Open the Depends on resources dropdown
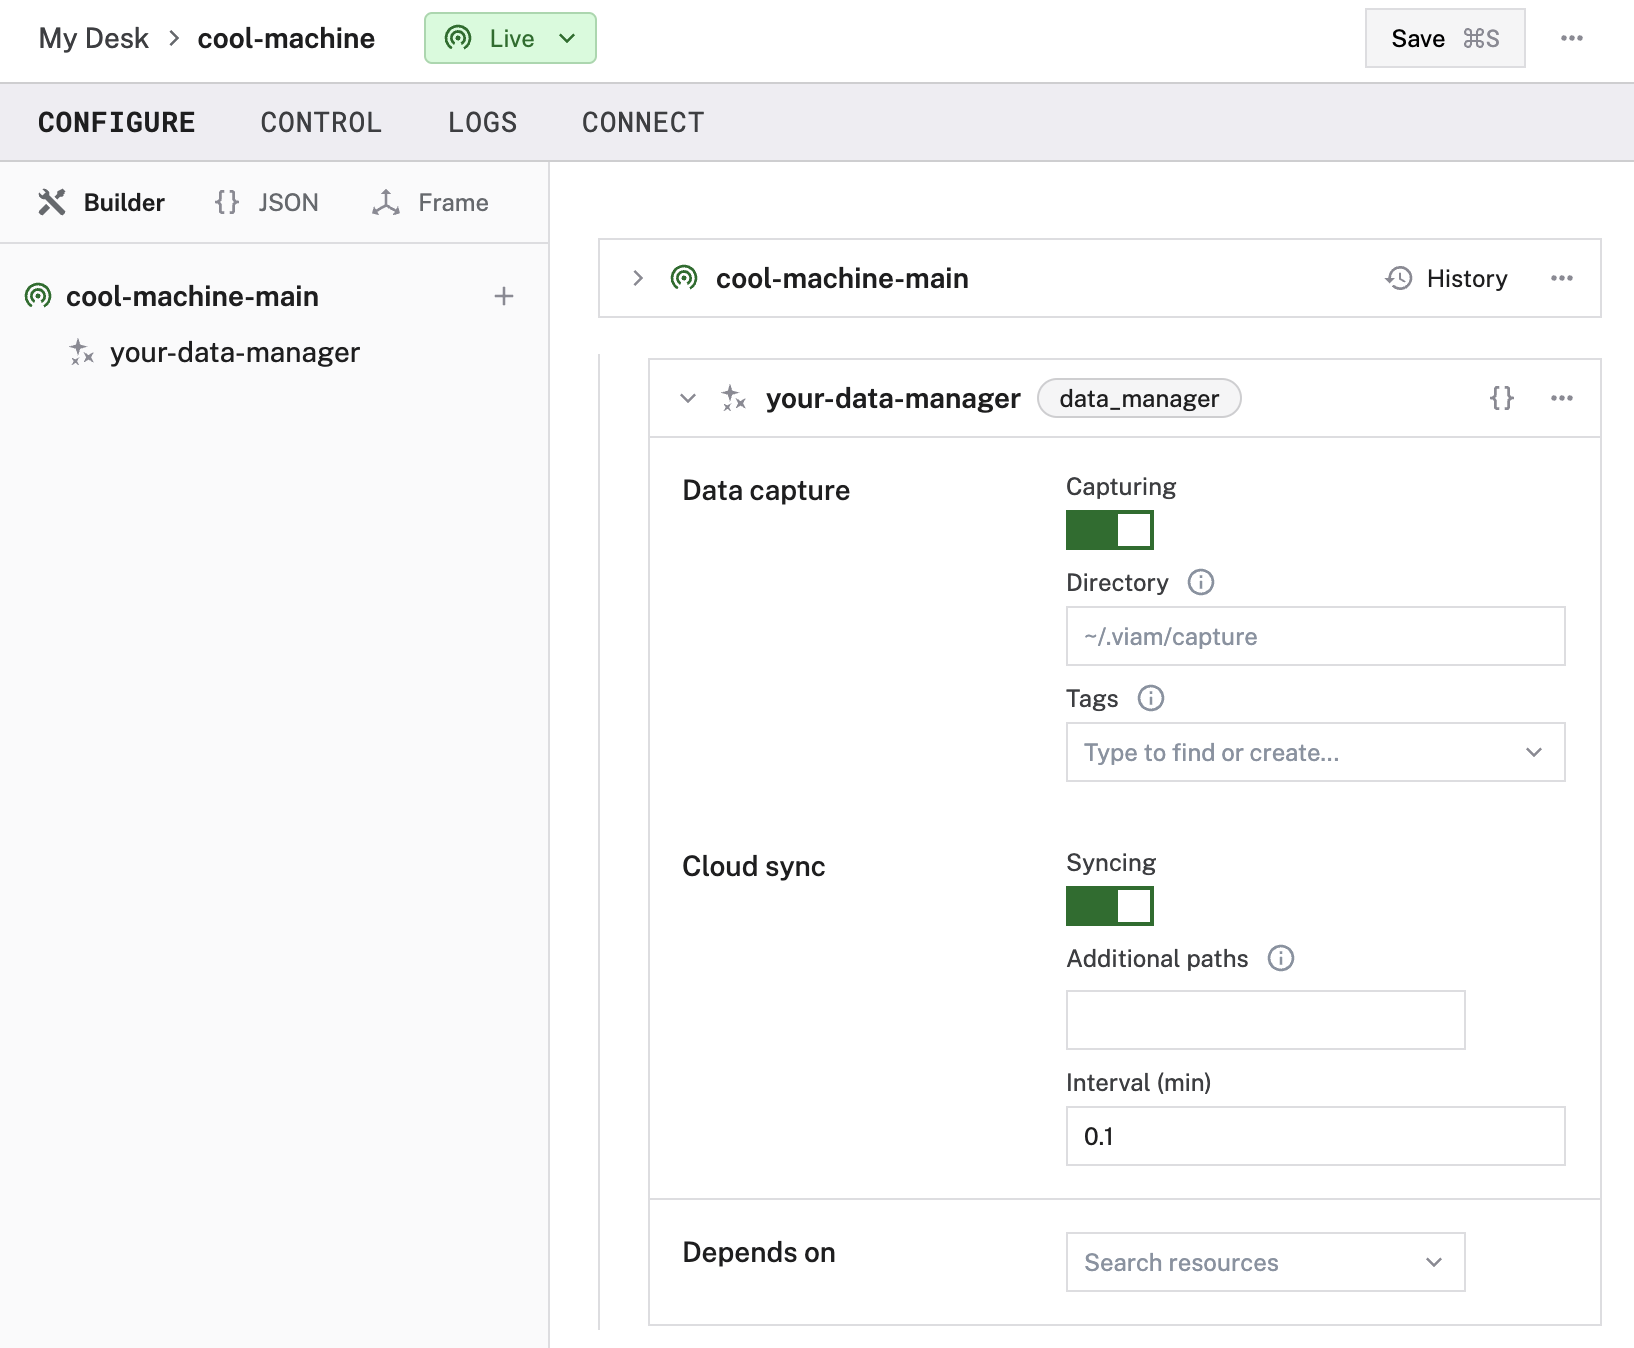The image size is (1634, 1348). [1264, 1262]
